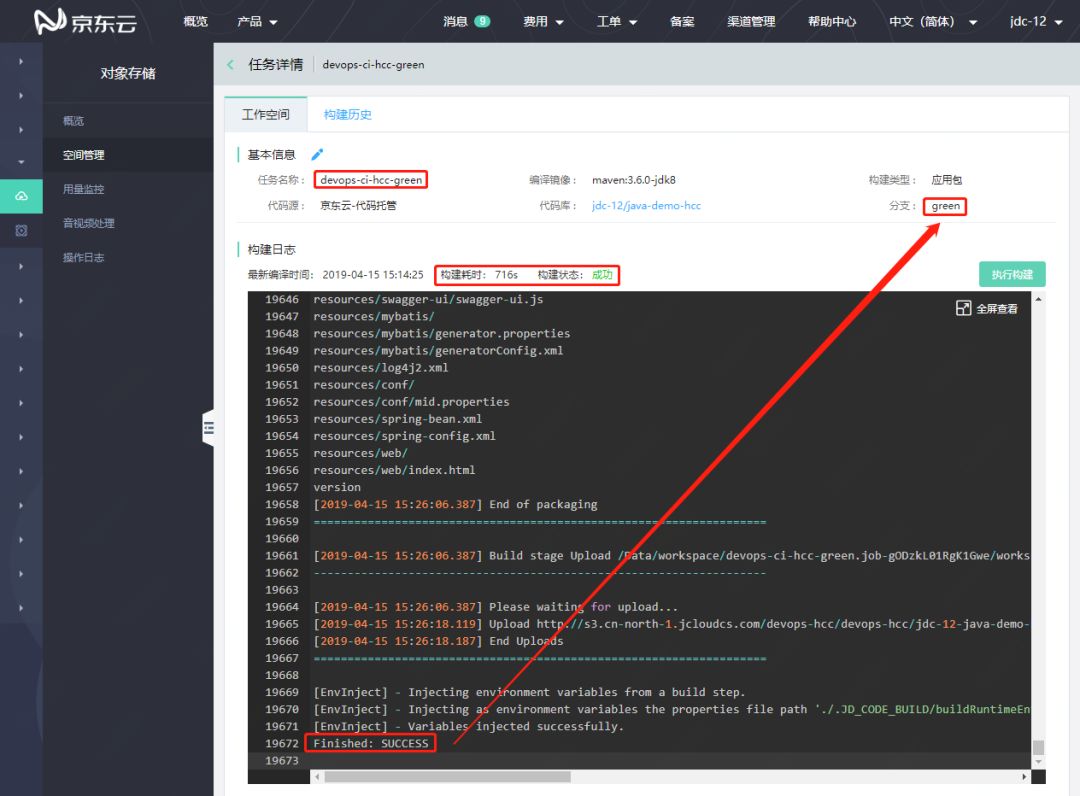Open 帮助中心 help center

(x=832, y=21)
